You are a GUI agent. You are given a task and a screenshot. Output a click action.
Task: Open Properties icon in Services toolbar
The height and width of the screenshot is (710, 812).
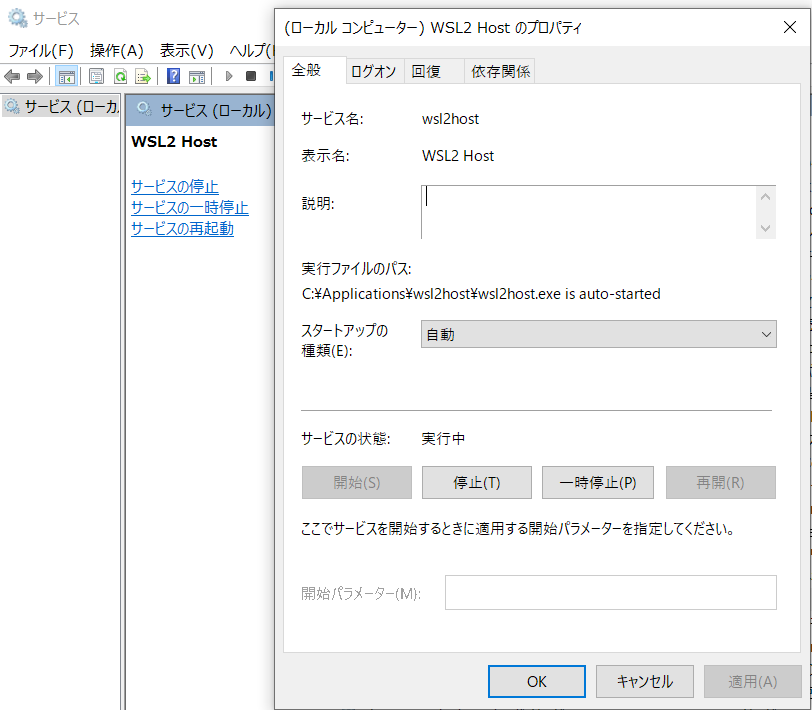click(x=96, y=77)
